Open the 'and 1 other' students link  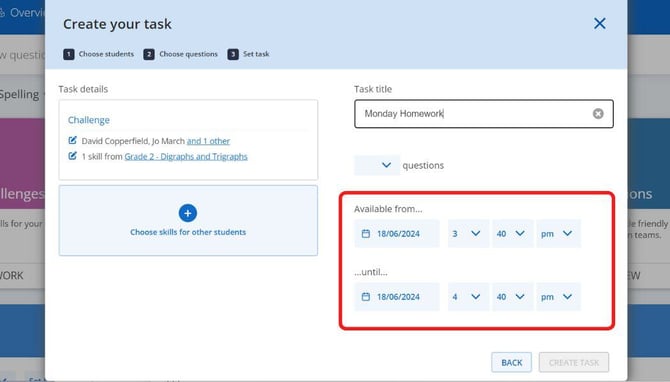pos(208,141)
